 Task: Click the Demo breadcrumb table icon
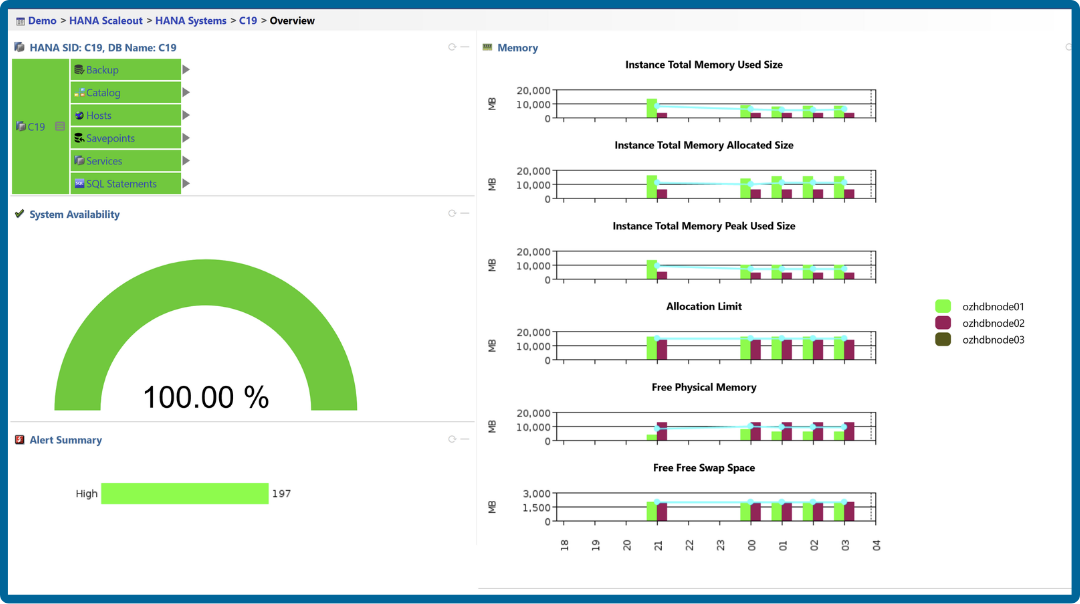click(x=21, y=21)
